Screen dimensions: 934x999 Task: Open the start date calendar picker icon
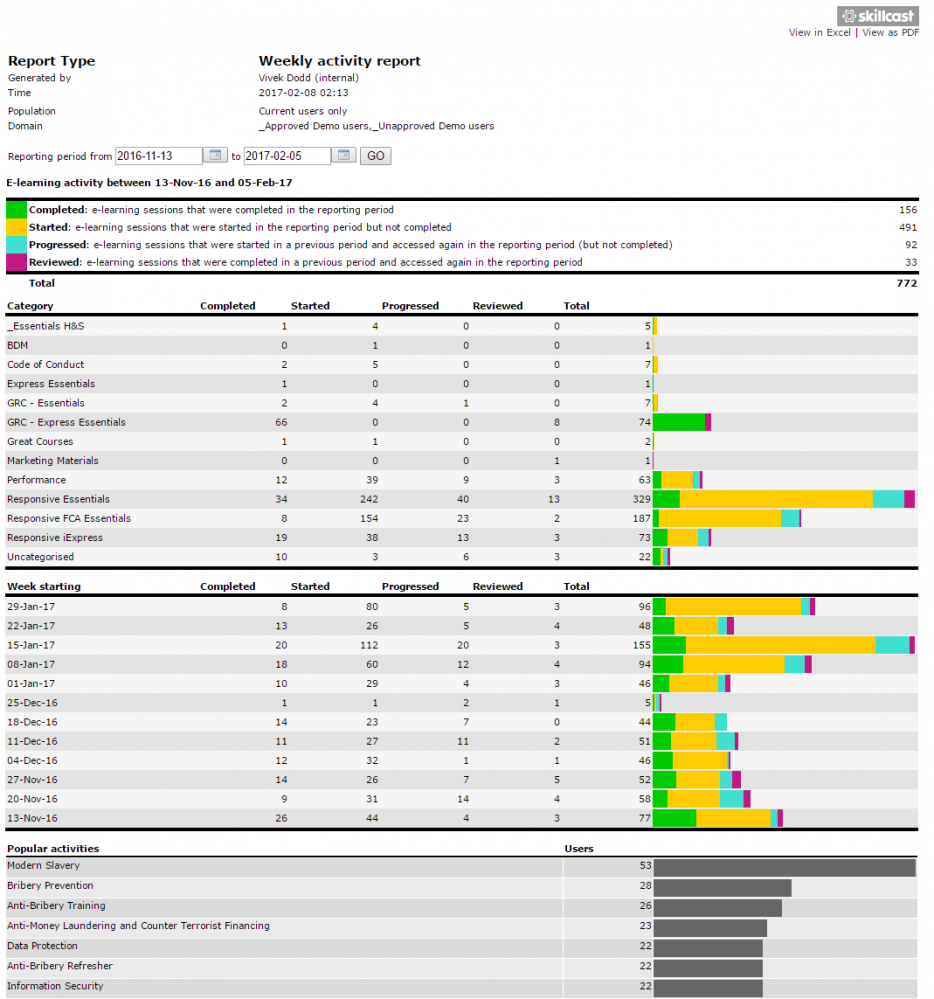[x=215, y=155]
